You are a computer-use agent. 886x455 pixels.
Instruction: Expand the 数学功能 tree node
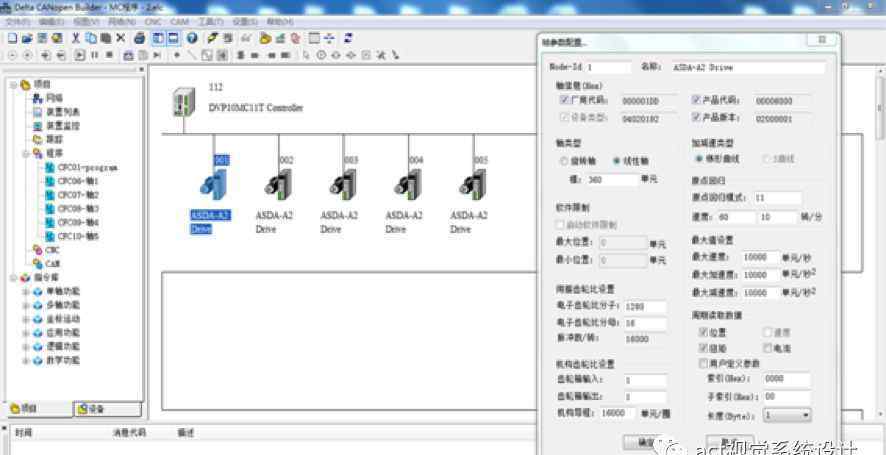click(x=25, y=360)
